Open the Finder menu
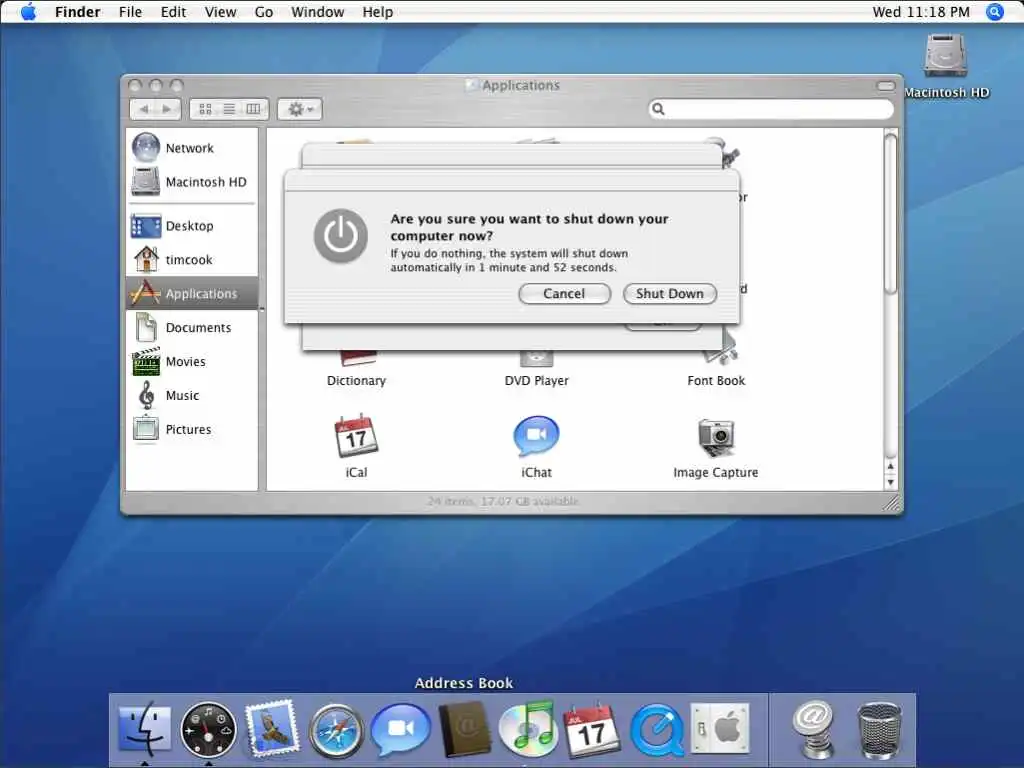This screenshot has height=768, width=1024. [78, 12]
